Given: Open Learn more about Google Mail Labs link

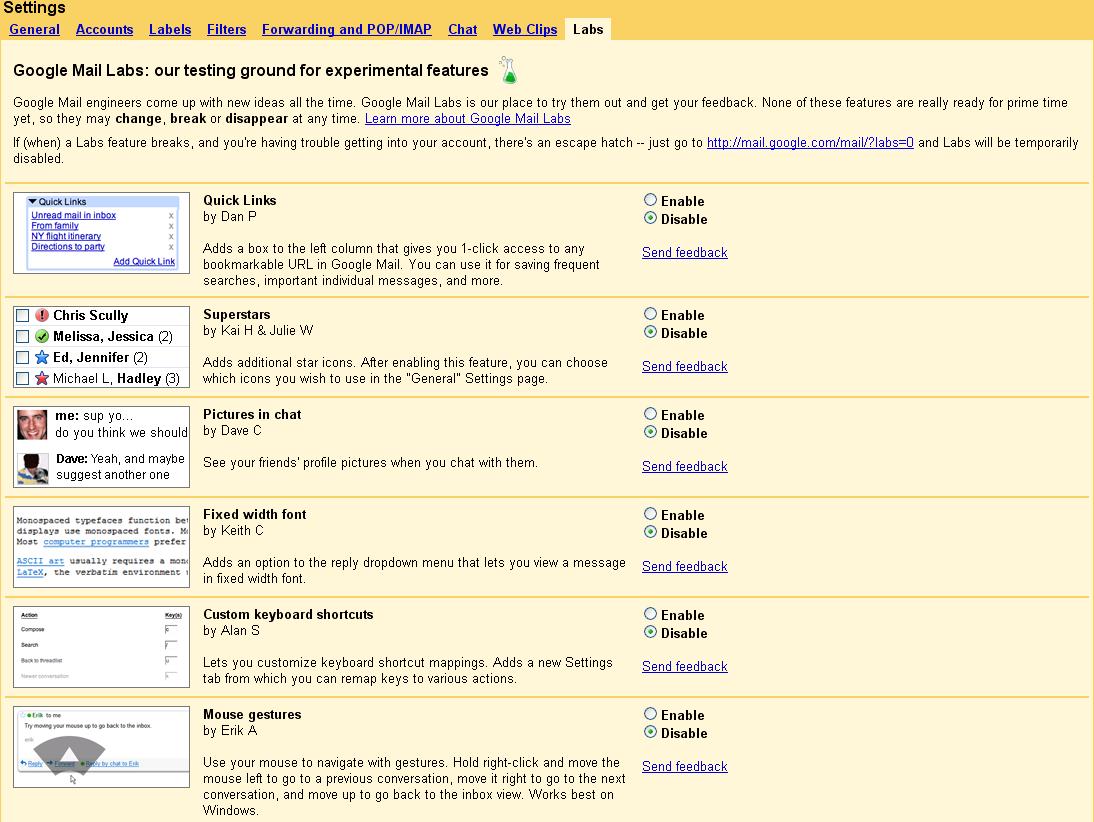Looking at the screenshot, I should click(467, 118).
